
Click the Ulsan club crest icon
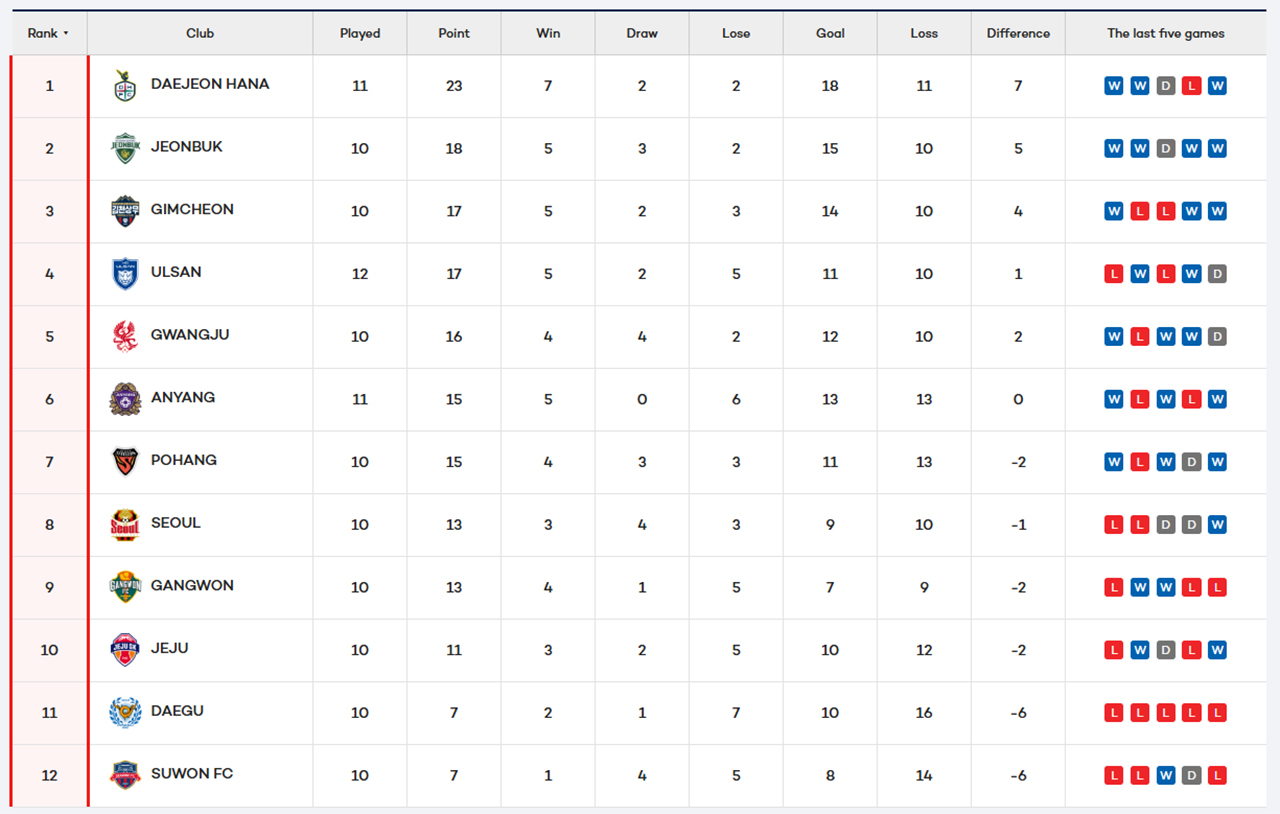point(125,274)
